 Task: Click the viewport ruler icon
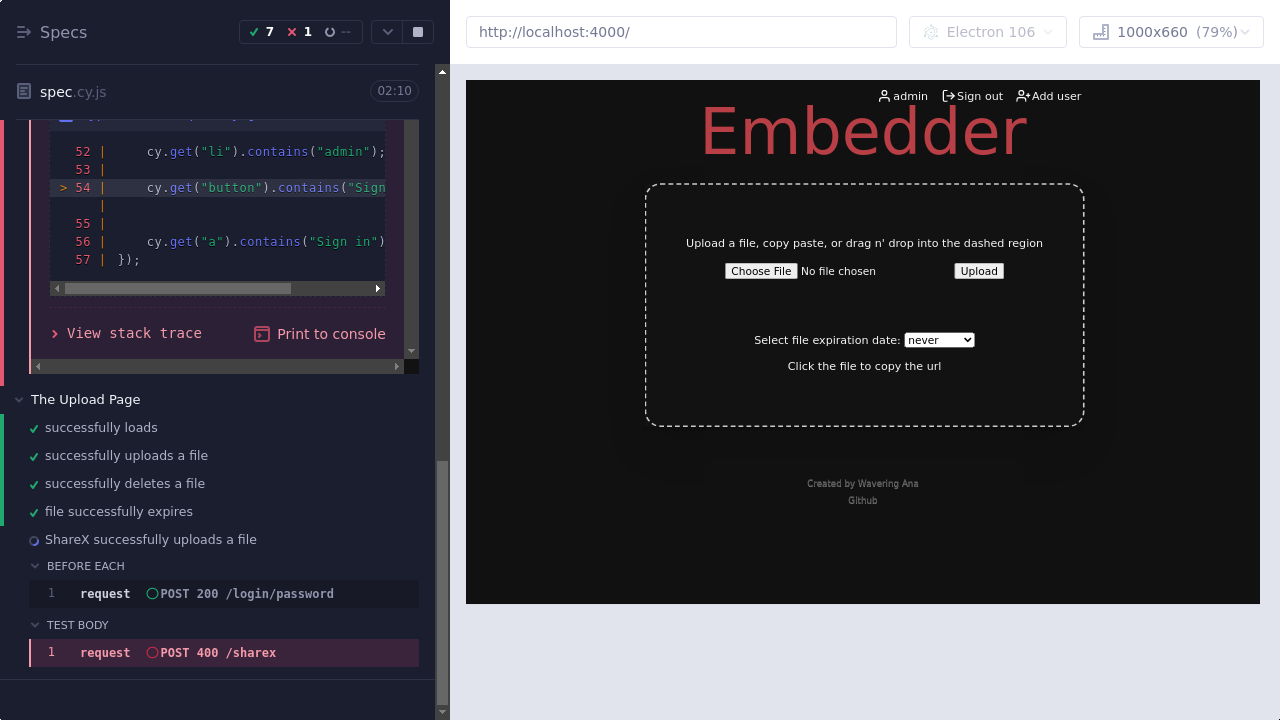click(x=1101, y=32)
